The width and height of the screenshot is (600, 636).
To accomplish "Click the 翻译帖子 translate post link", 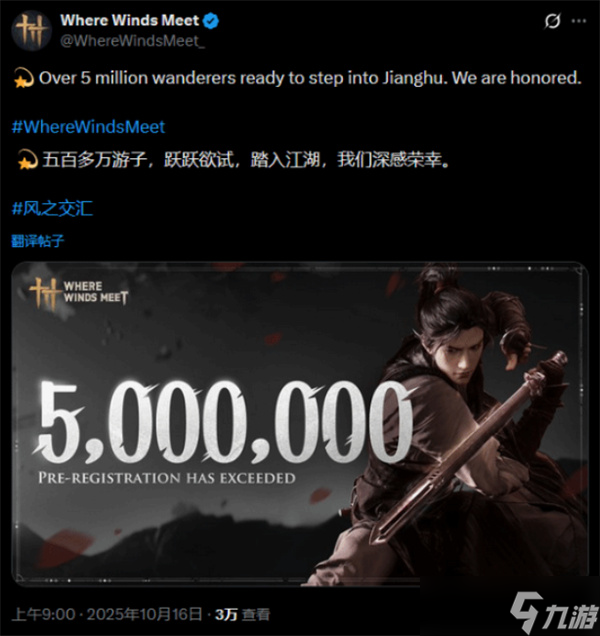I will coord(38,241).
